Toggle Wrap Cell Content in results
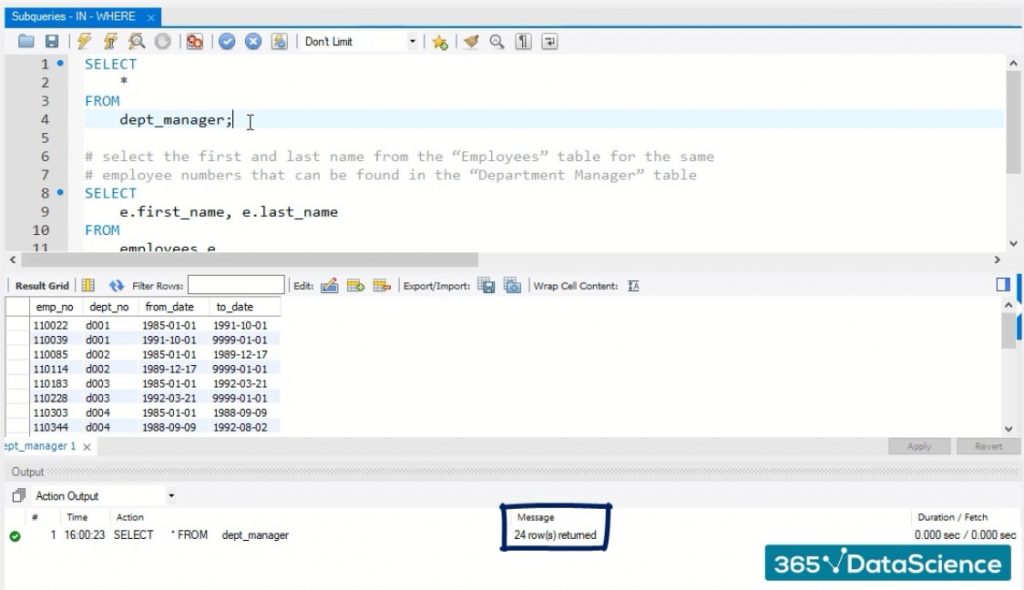 tap(633, 286)
